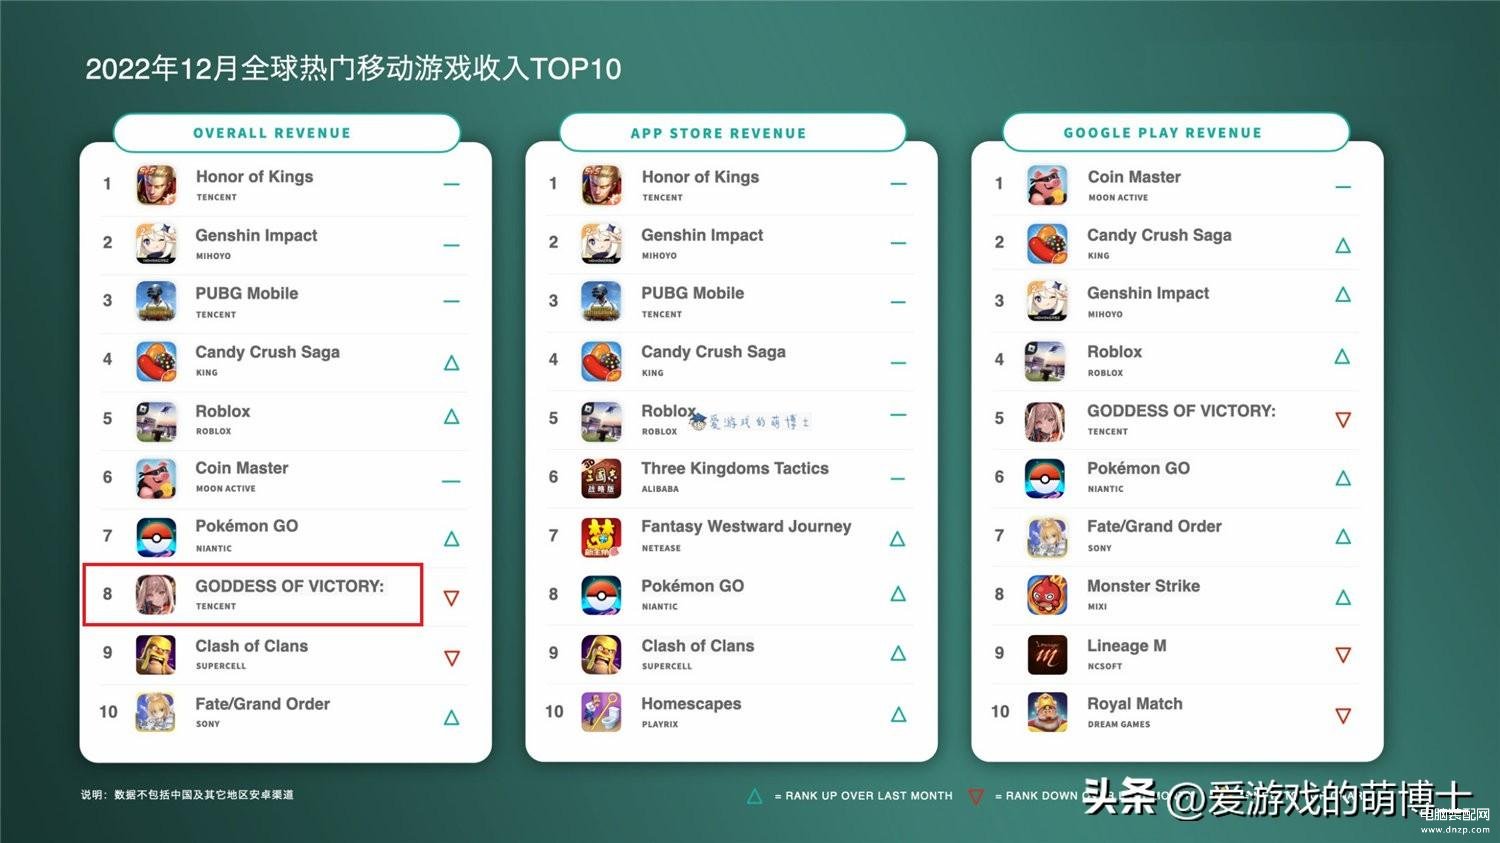The width and height of the screenshot is (1500, 843).
Task: Click Fate/Grand Order title in Google Play list
Action: click(1154, 526)
